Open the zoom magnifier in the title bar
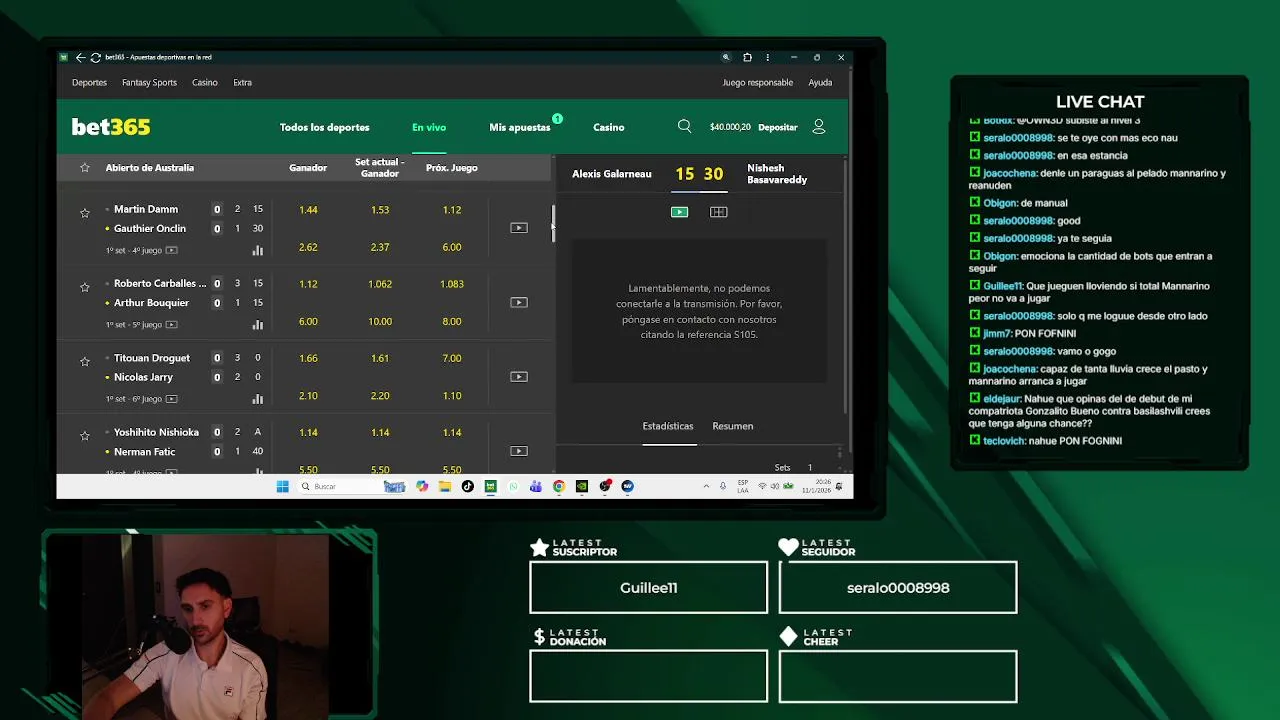 (x=726, y=57)
